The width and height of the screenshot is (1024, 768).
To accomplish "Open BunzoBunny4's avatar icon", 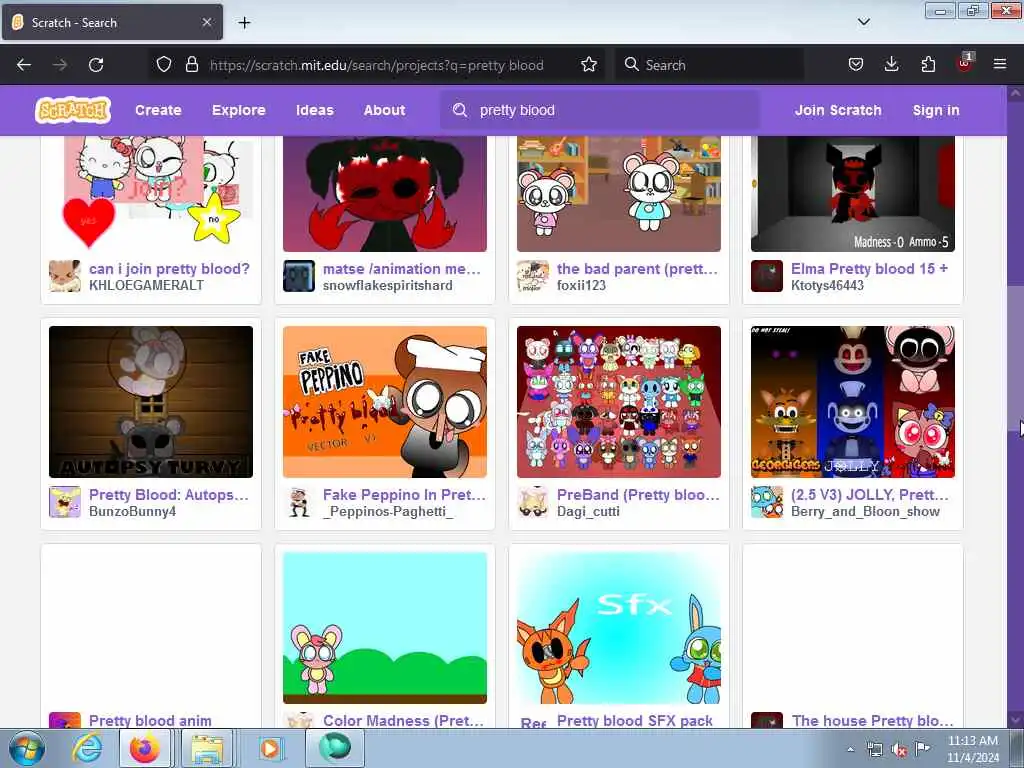I will point(65,502).
